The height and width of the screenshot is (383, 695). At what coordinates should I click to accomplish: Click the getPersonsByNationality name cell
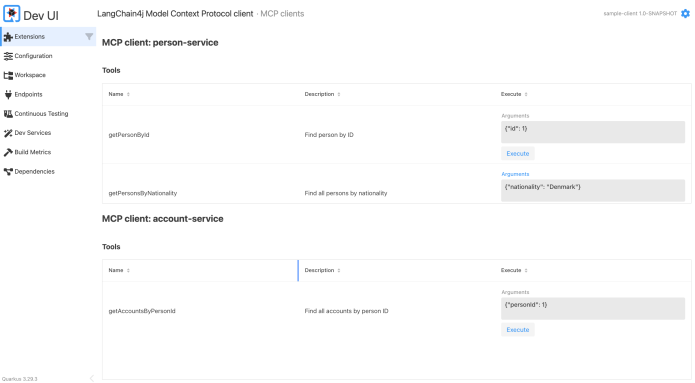coord(143,193)
